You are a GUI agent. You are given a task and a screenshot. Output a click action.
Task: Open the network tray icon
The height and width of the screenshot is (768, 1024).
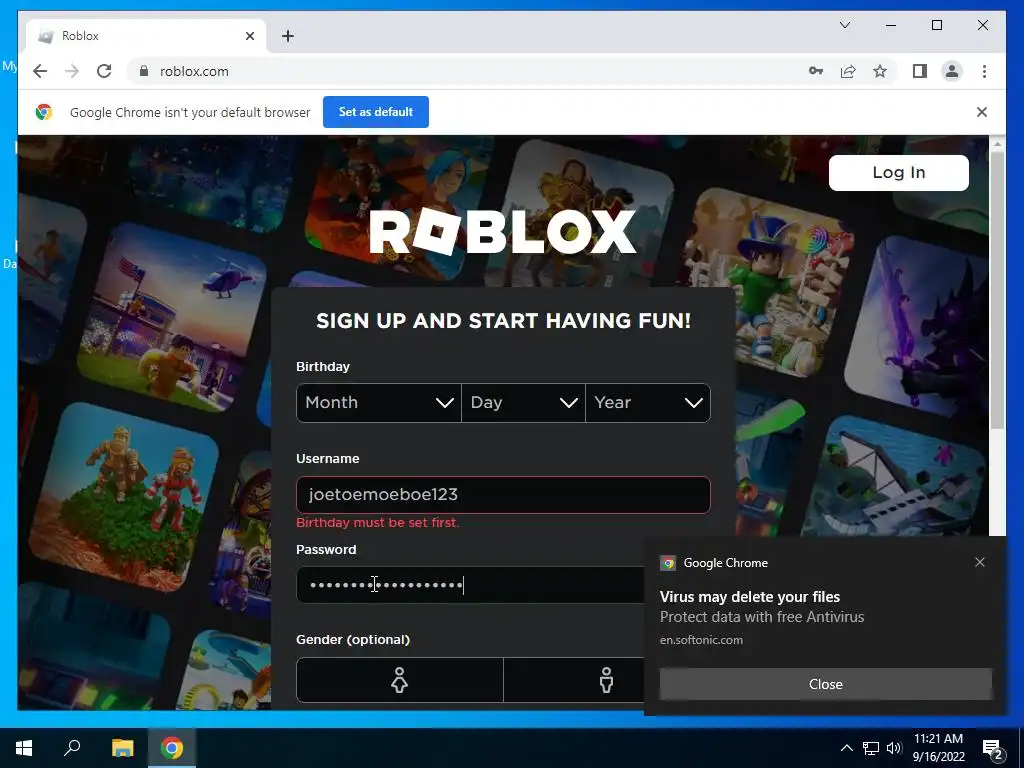click(871, 748)
